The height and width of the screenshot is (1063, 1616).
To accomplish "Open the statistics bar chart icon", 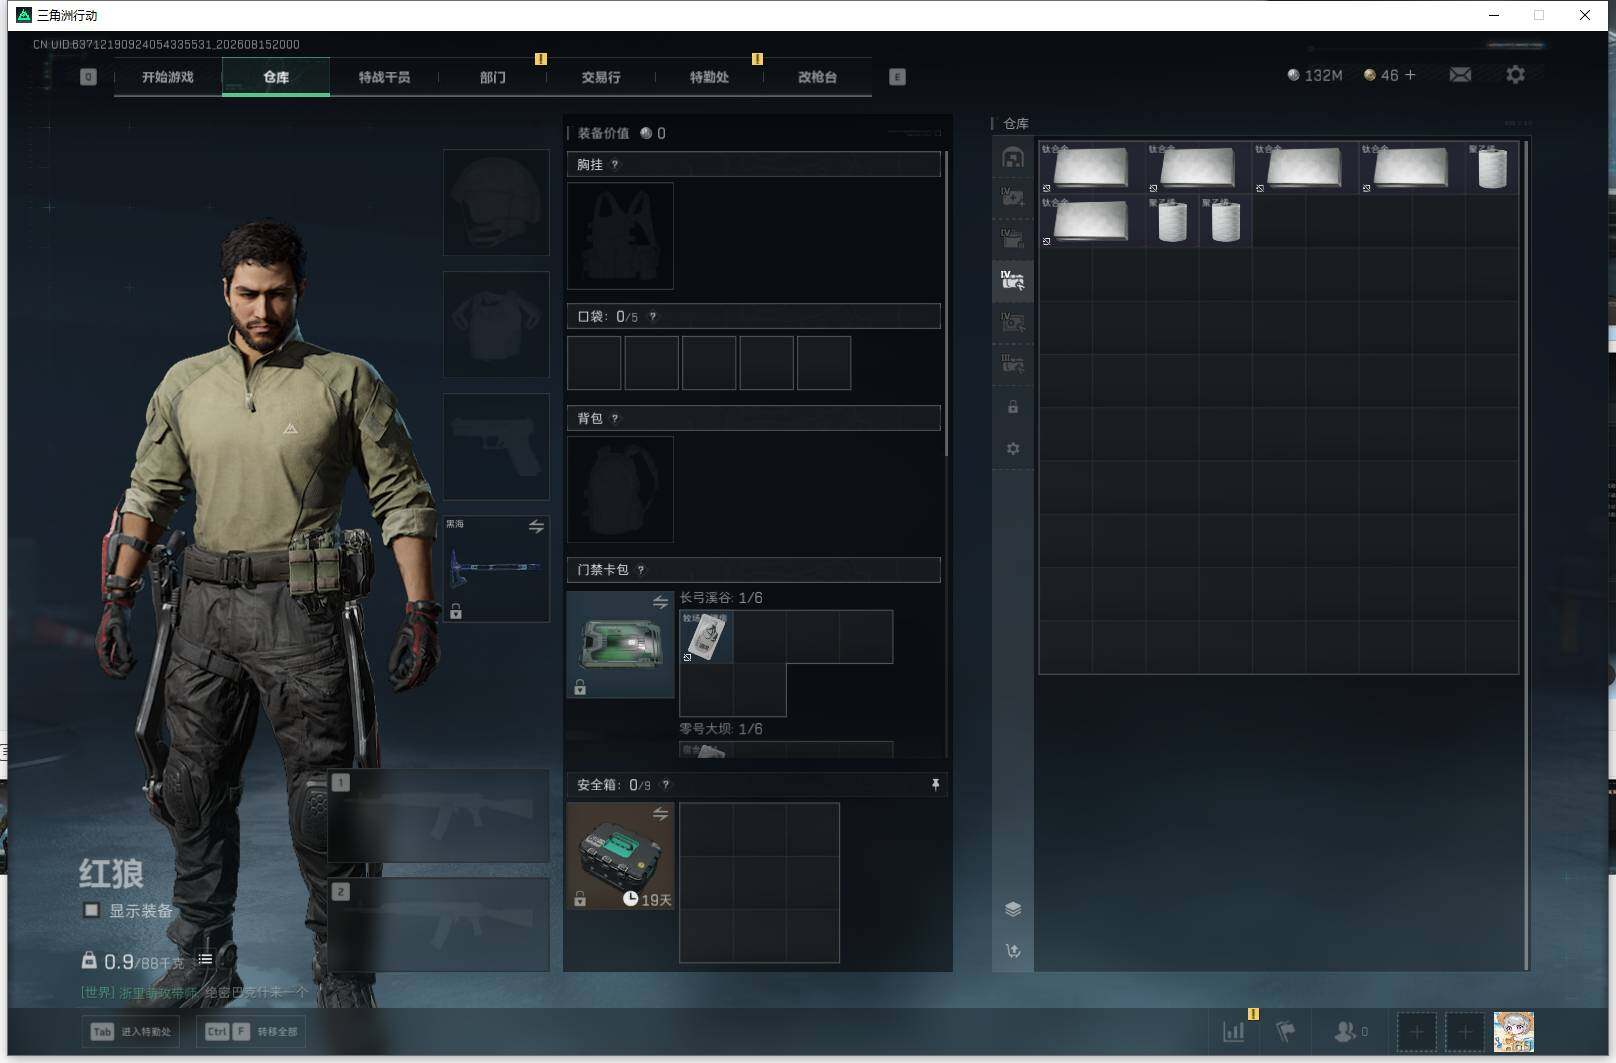I will [x=1234, y=1031].
